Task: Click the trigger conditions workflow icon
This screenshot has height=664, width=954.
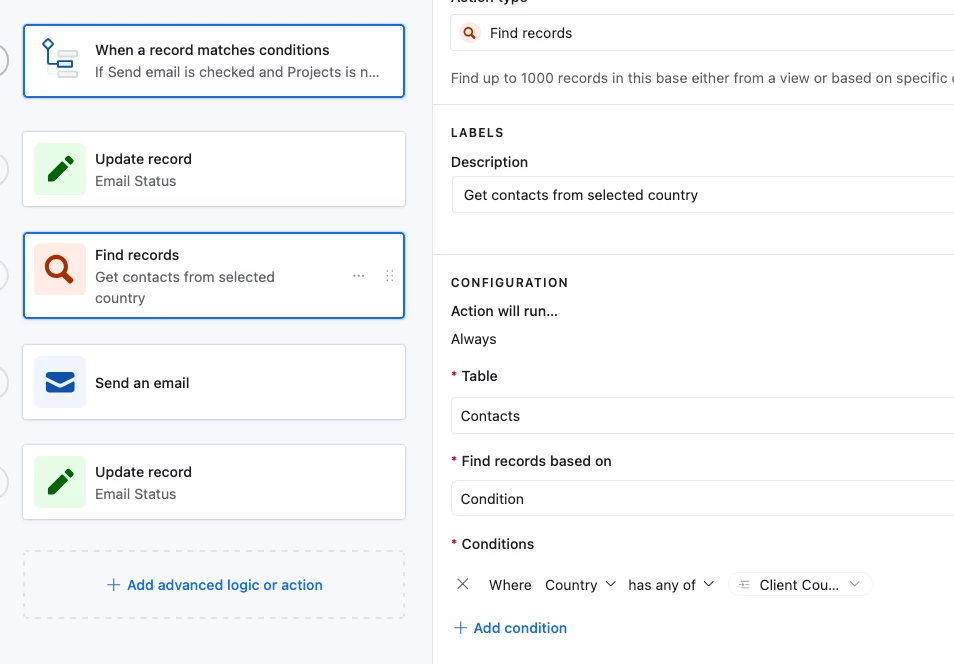Action: tap(60, 61)
